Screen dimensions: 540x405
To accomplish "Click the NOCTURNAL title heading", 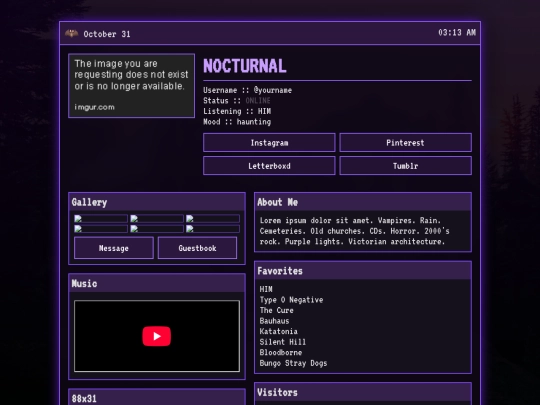I will click(245, 66).
